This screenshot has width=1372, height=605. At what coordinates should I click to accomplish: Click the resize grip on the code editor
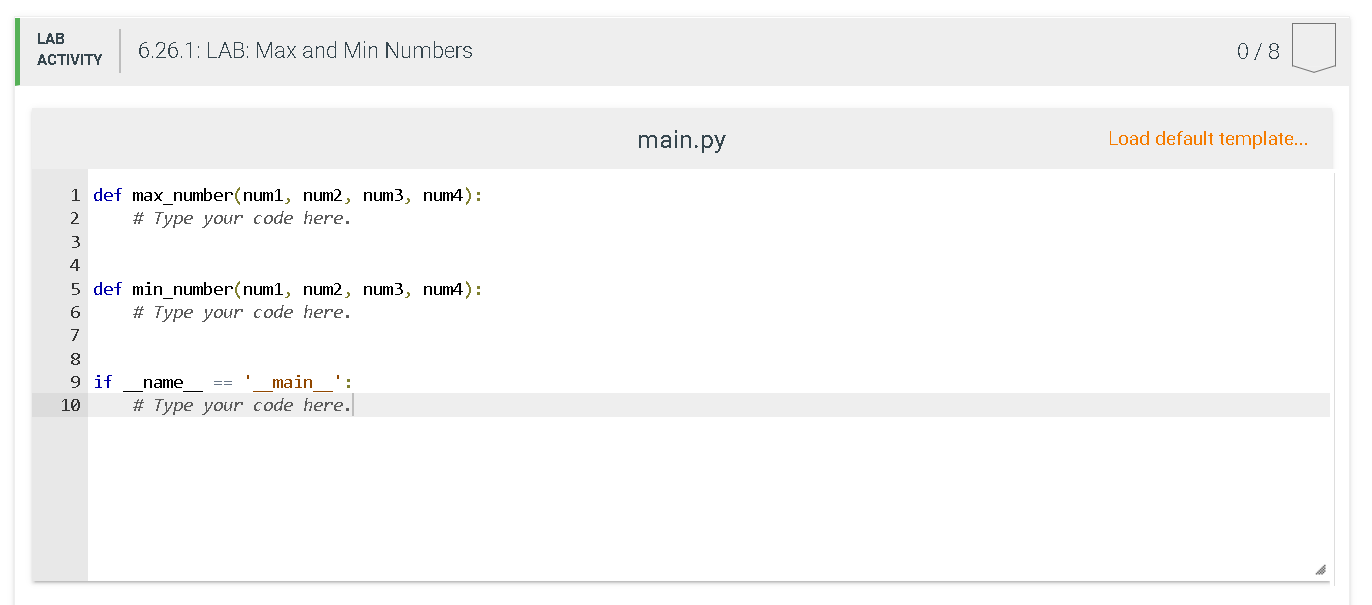click(1323, 572)
